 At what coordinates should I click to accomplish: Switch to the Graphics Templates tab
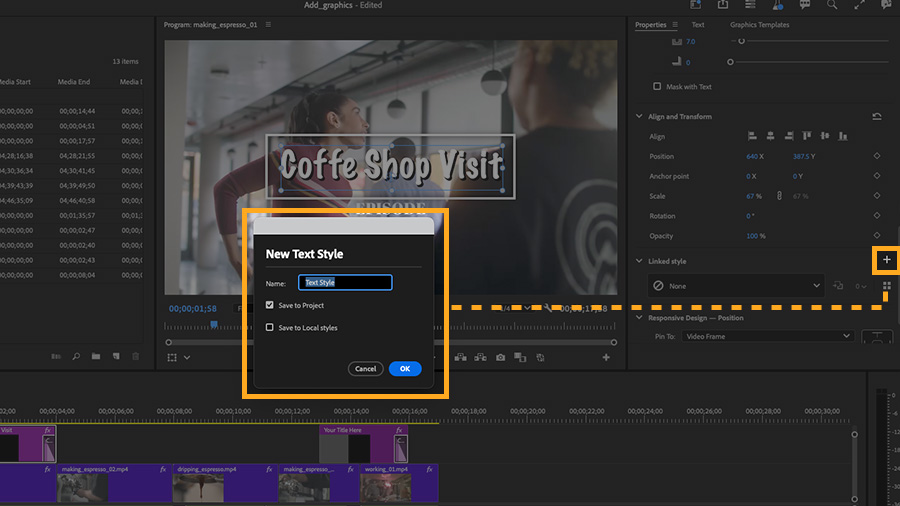[759, 25]
